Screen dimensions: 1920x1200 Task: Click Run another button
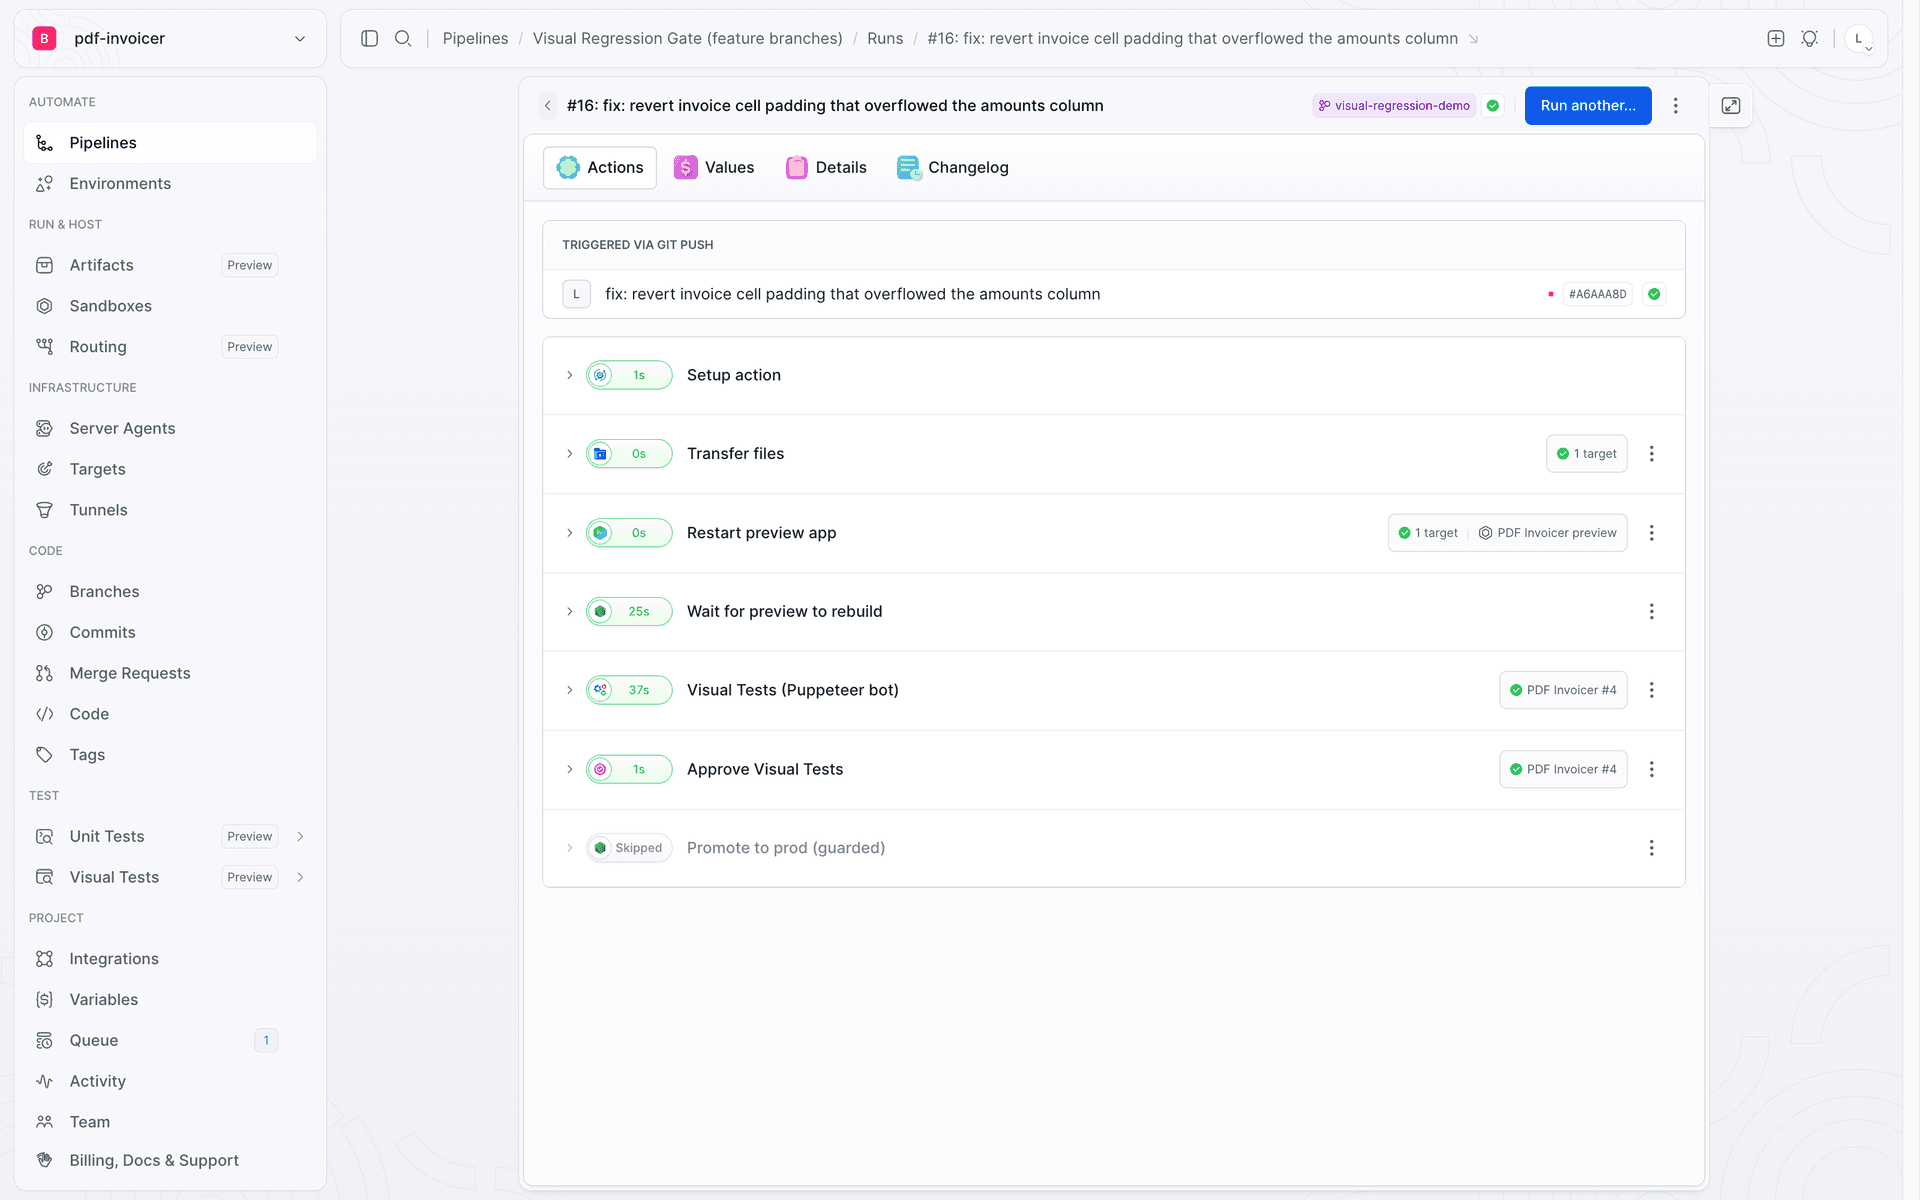1588,105
